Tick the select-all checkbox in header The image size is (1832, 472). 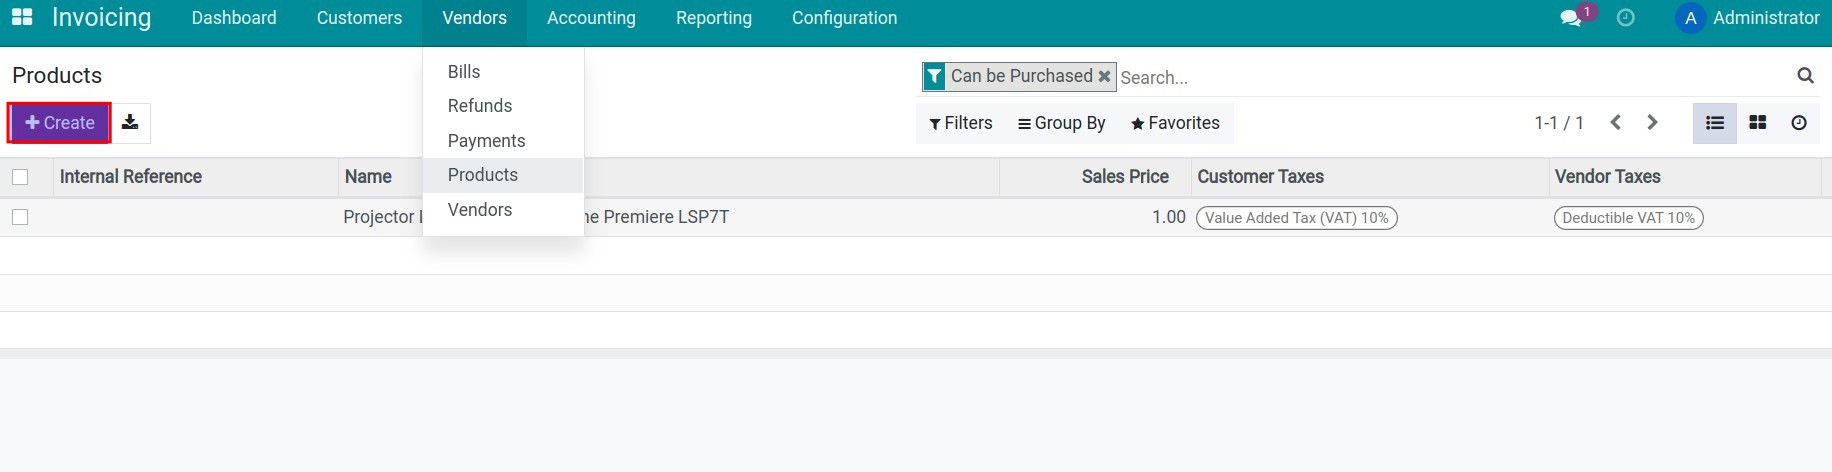[20, 177]
